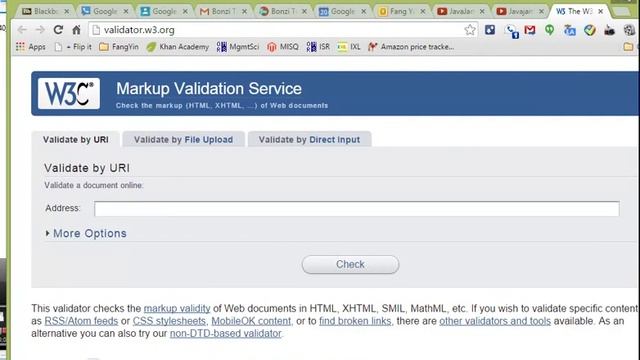Open the markup validity link

(x=177, y=309)
